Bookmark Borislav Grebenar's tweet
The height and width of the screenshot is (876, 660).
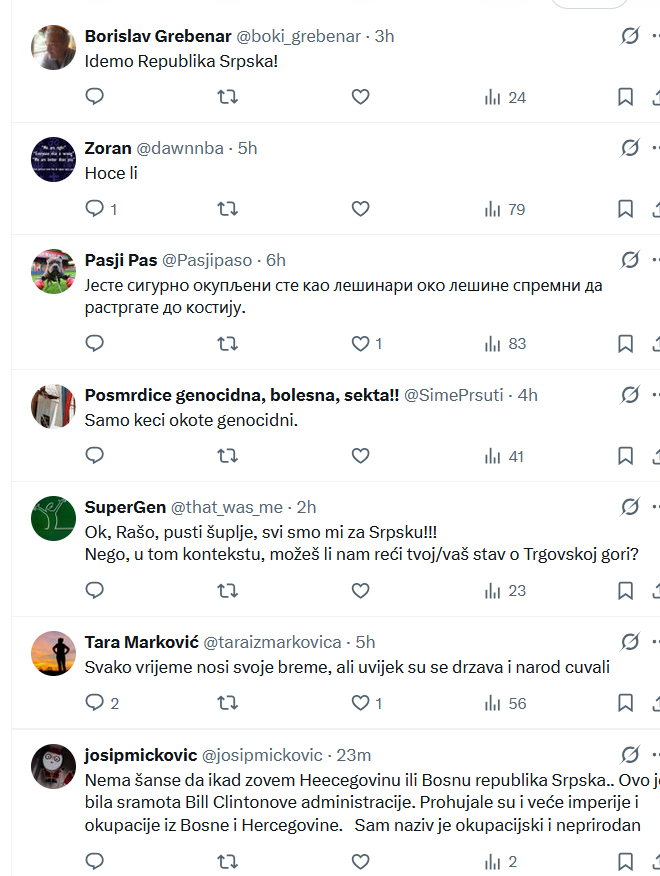coord(625,97)
